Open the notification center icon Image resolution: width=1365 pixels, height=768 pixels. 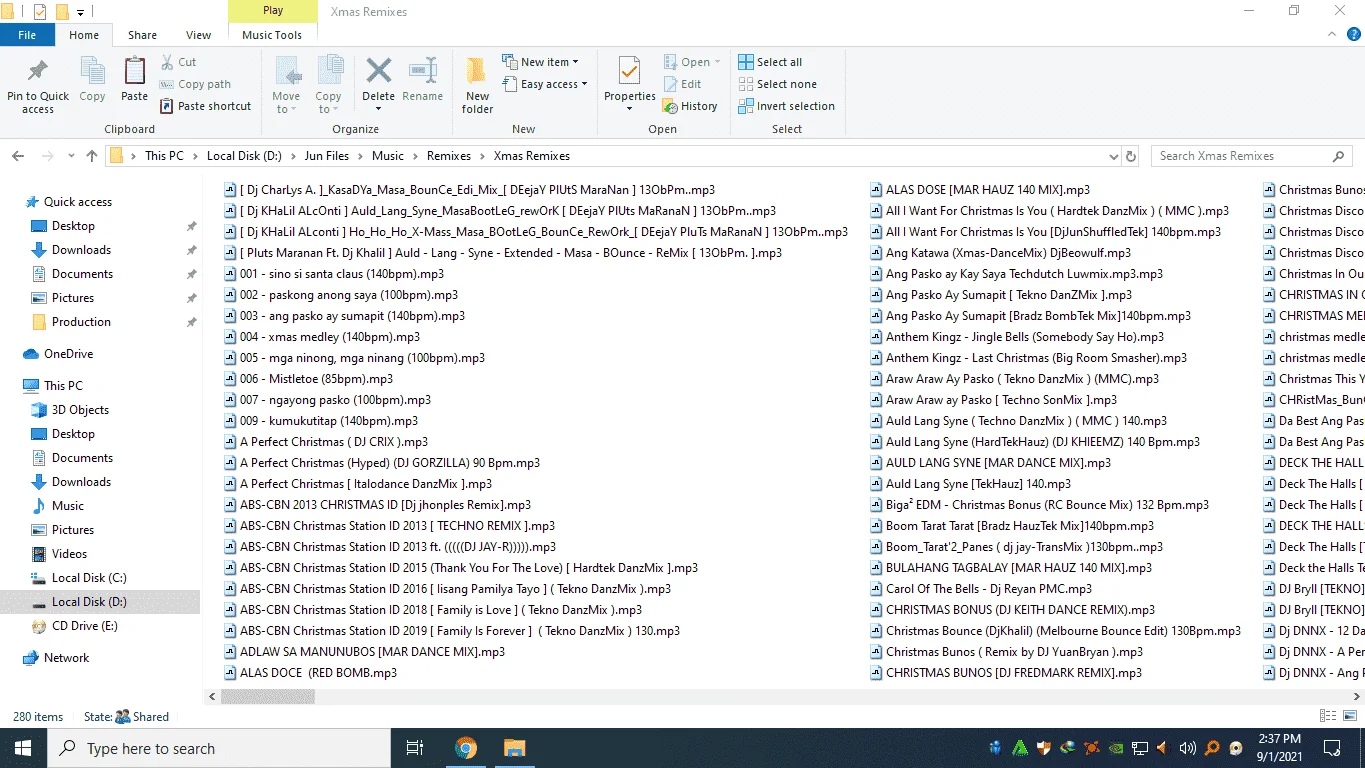click(x=1332, y=748)
